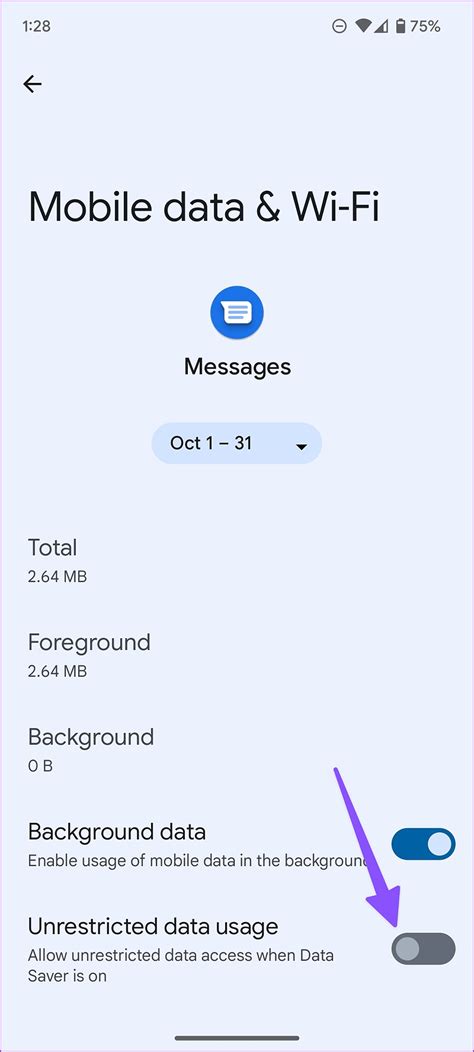The height and width of the screenshot is (1052, 474).
Task: Tap the battery icon in status bar
Action: pos(401,26)
